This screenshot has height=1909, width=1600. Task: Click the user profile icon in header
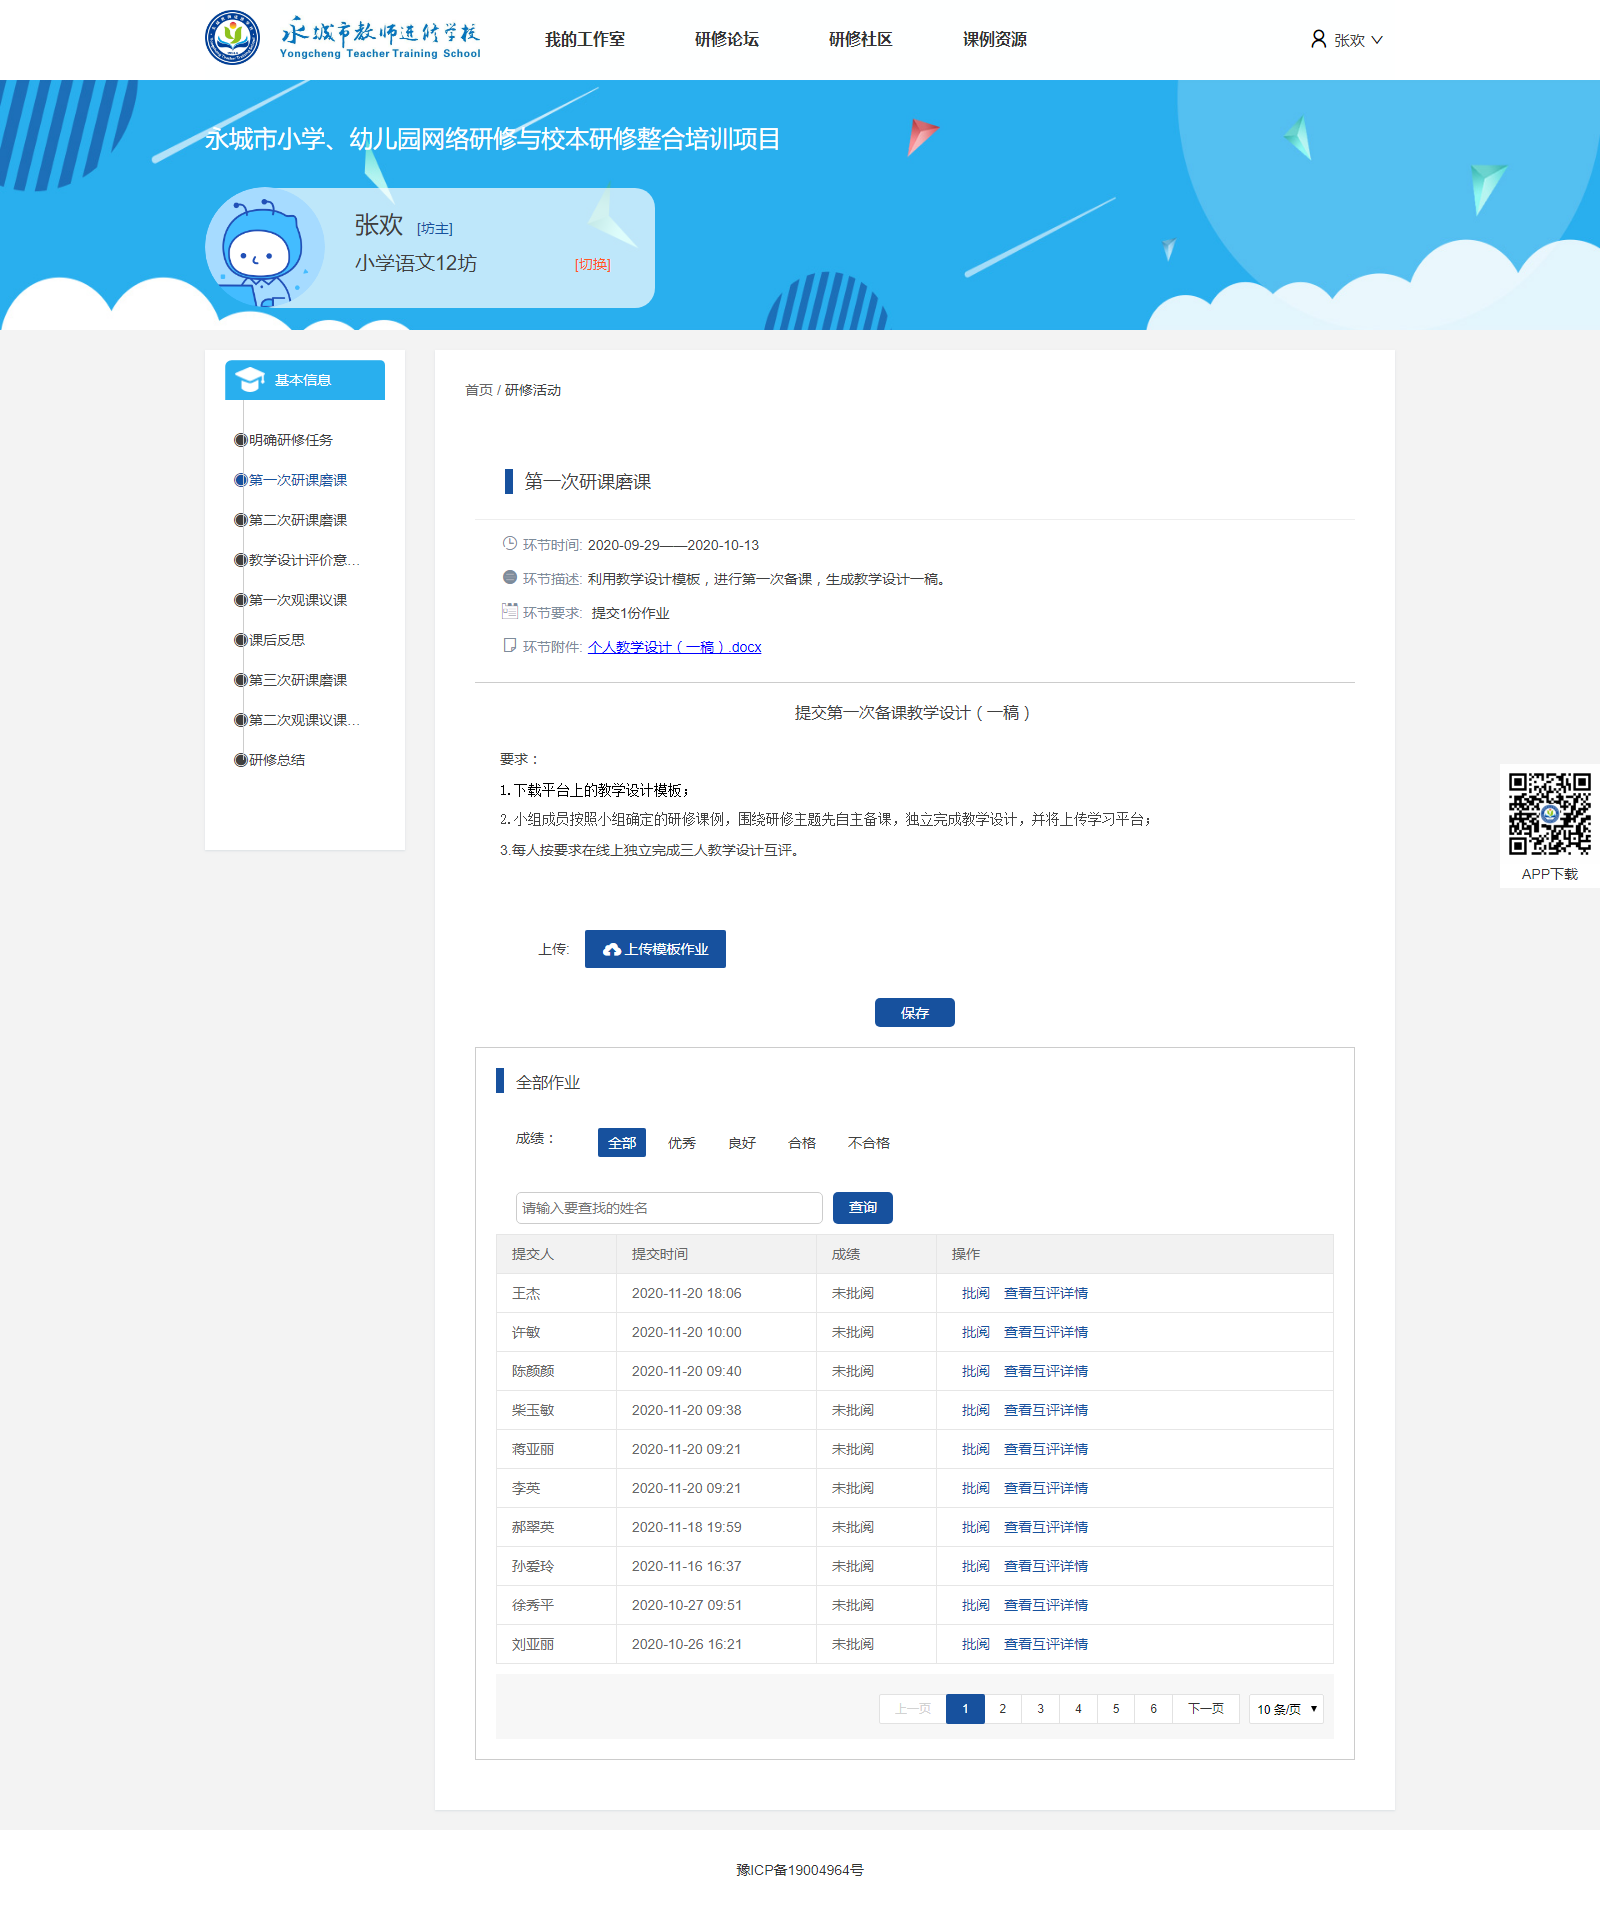1318,39
